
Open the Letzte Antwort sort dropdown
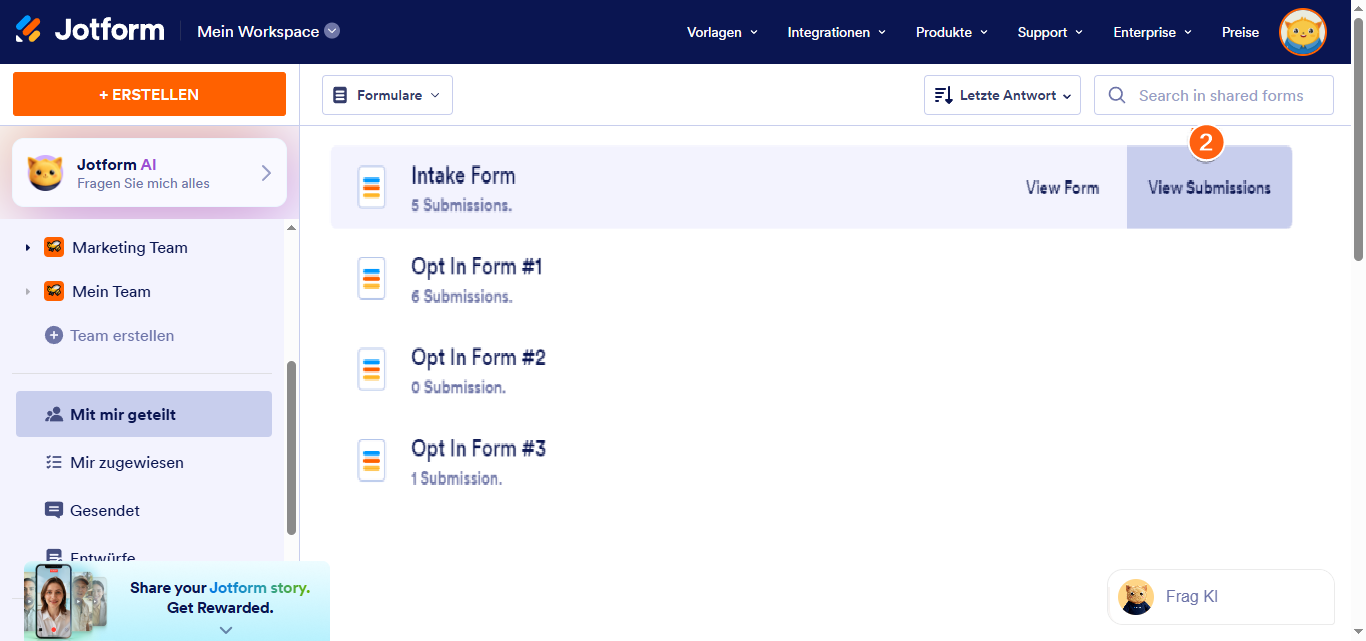(x=1002, y=95)
